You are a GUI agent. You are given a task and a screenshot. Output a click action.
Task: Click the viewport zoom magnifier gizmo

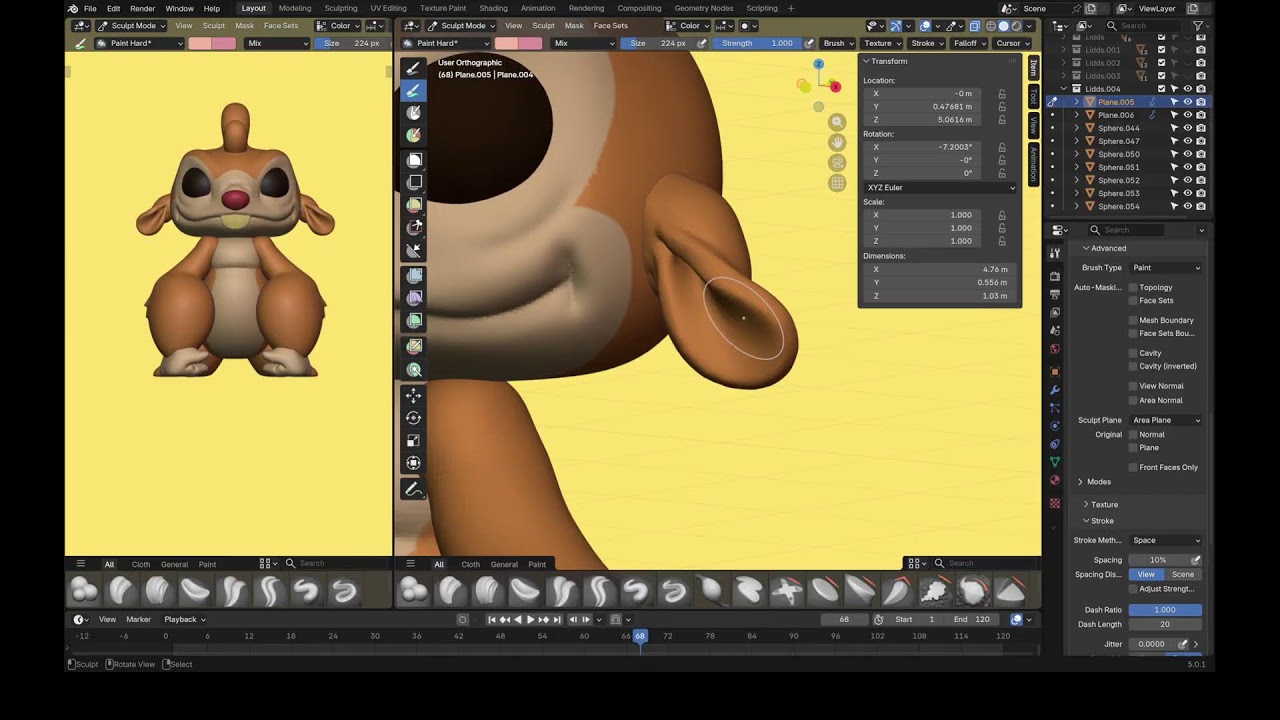tap(837, 122)
